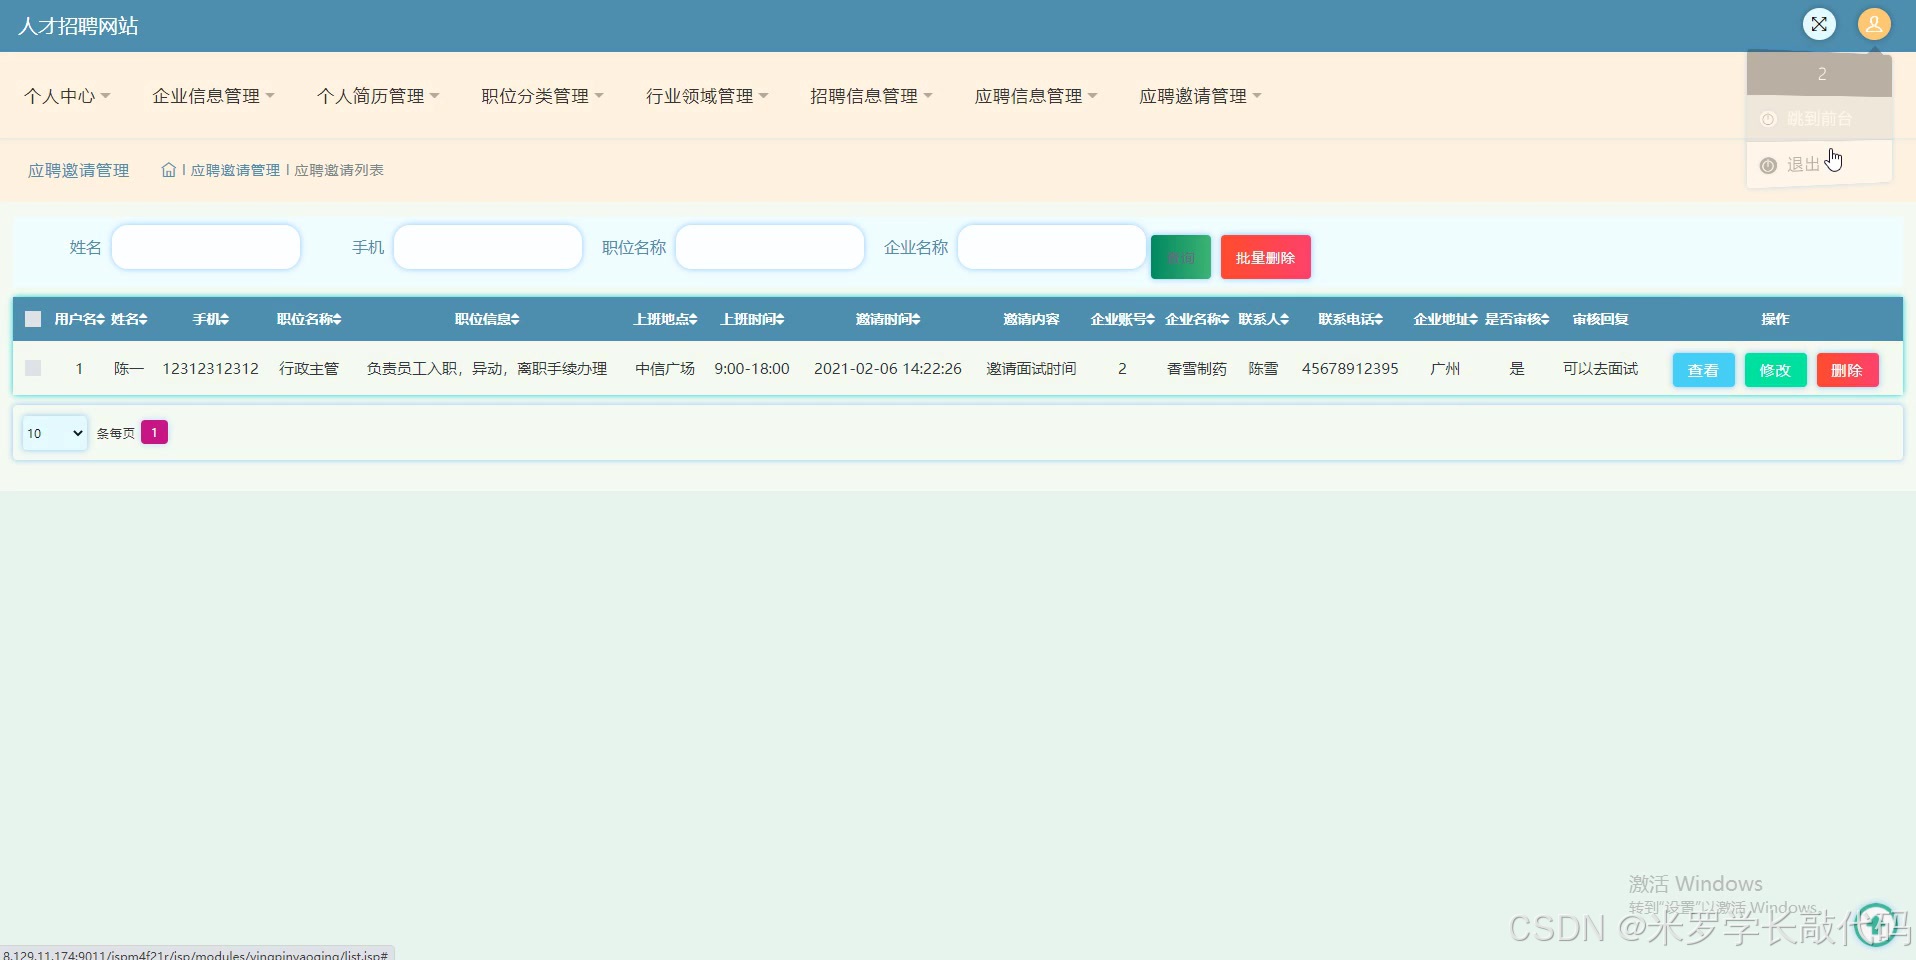Viewport: 1916px width, 960px height.
Task: Open the user avatar menu
Action: (x=1874, y=24)
